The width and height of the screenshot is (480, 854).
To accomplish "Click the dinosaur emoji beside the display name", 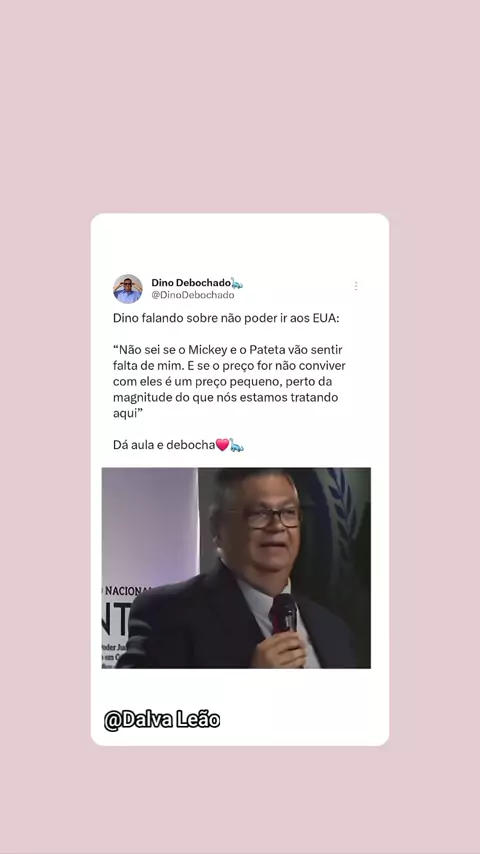I will coord(237,283).
